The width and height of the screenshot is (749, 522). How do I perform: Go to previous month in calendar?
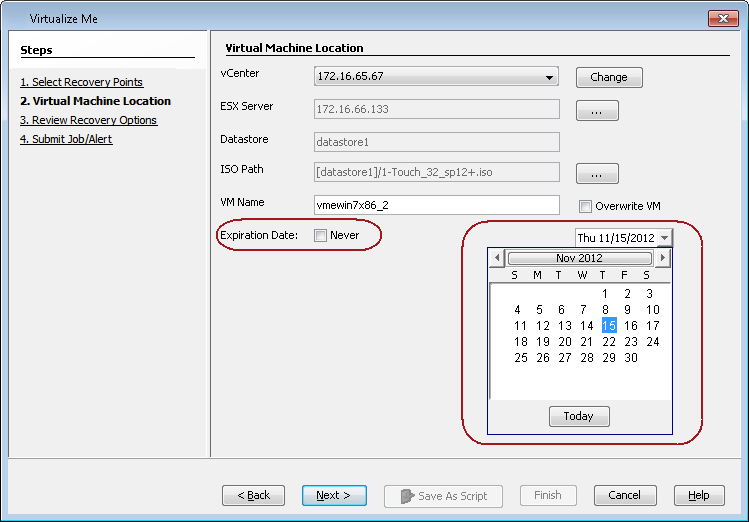(496, 258)
